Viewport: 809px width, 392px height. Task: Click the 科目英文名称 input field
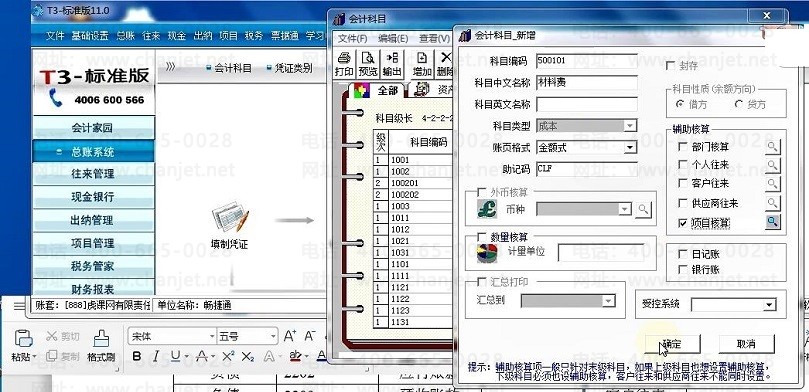point(587,104)
